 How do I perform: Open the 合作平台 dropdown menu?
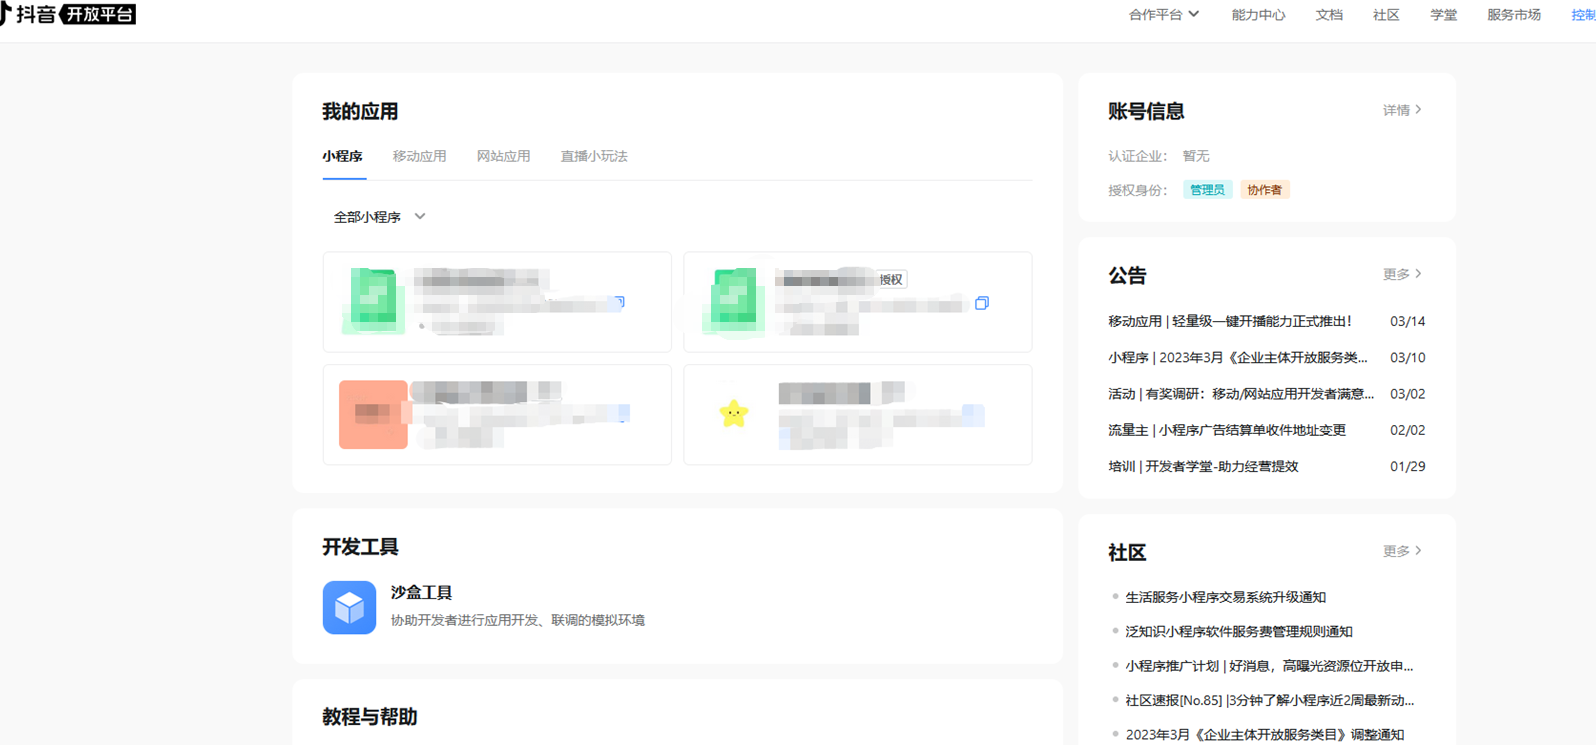[1163, 15]
